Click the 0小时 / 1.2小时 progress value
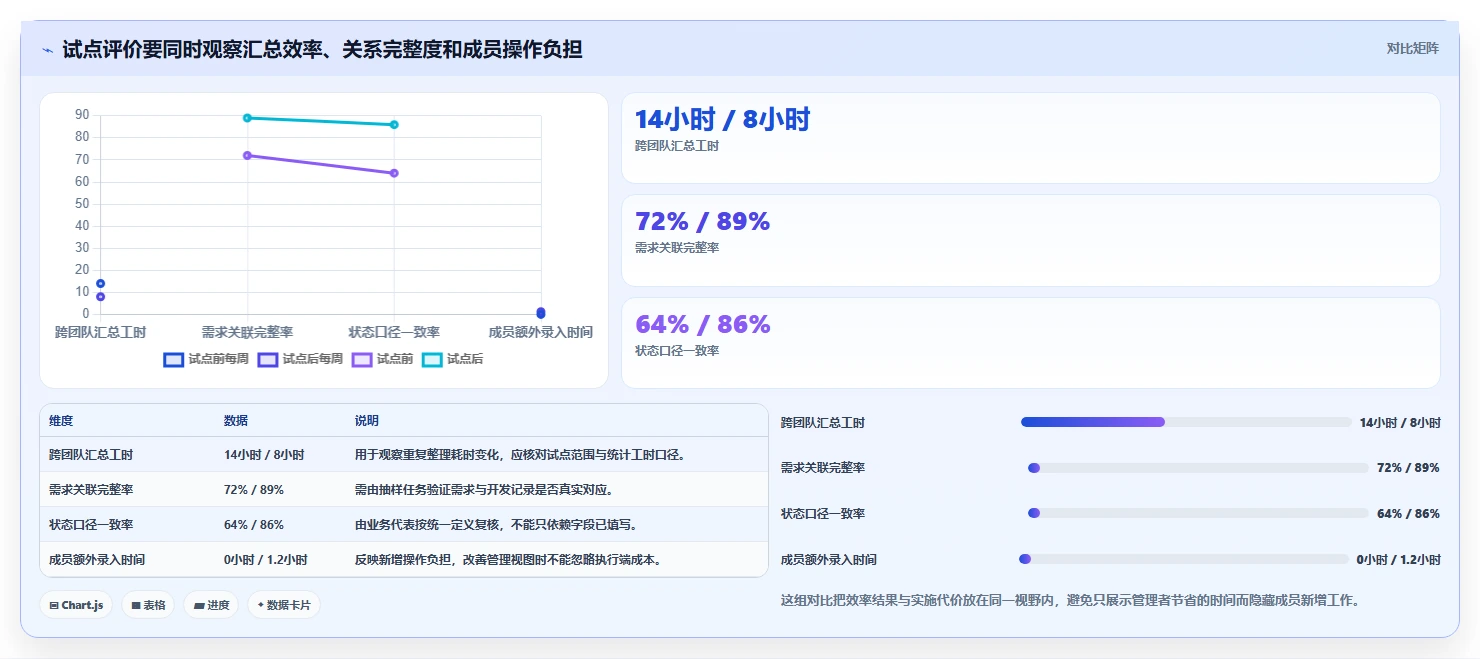 [1398, 560]
